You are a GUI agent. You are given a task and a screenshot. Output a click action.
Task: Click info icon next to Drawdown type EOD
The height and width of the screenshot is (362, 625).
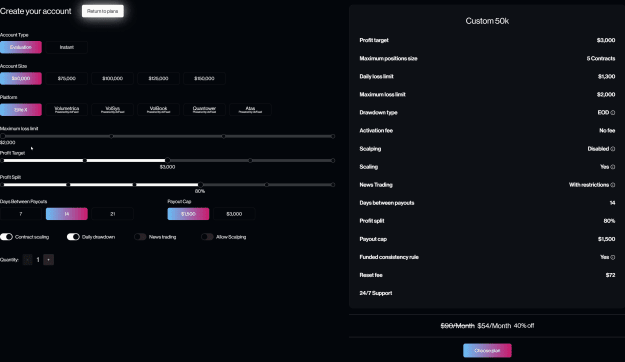613,113
